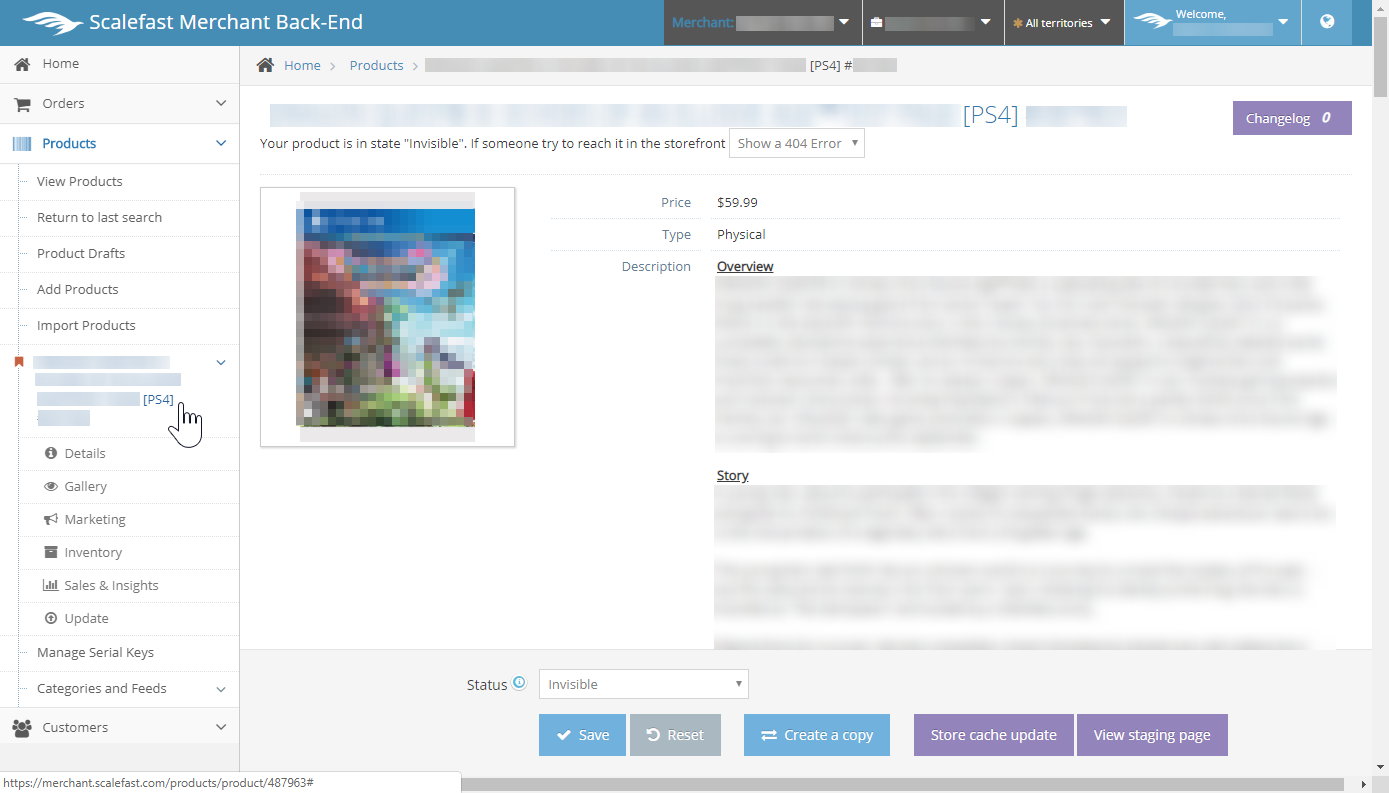
Task: Click the Update arrow icon
Action: coord(51,618)
